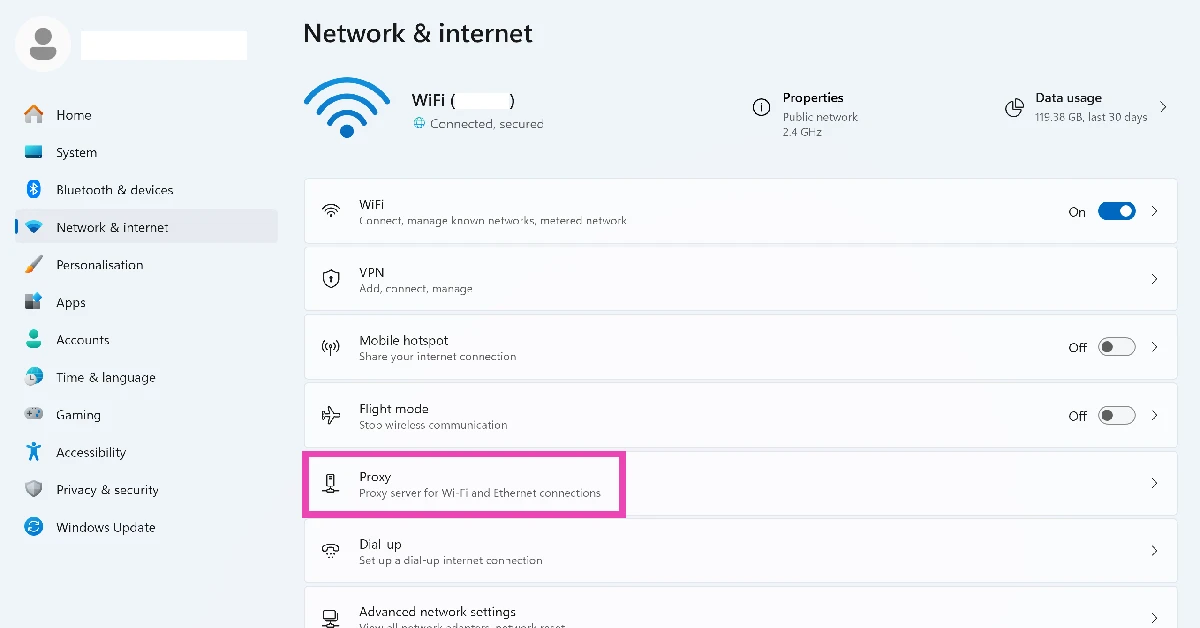Click the Gaming controller icon in the sidebar
1200x628 pixels.
pos(34,414)
